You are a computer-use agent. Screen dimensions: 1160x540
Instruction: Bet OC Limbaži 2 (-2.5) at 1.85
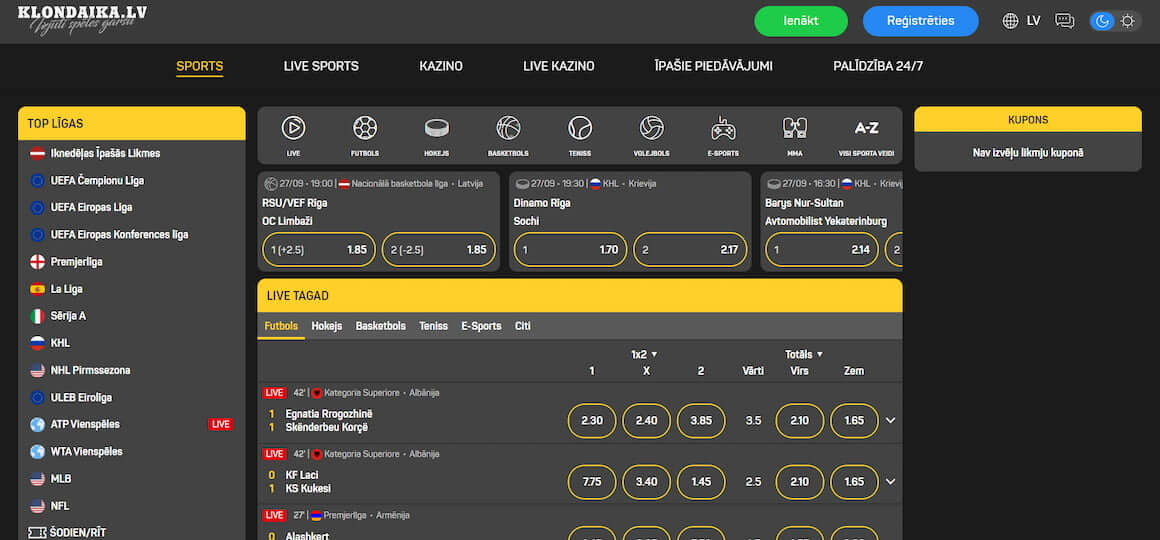439,250
